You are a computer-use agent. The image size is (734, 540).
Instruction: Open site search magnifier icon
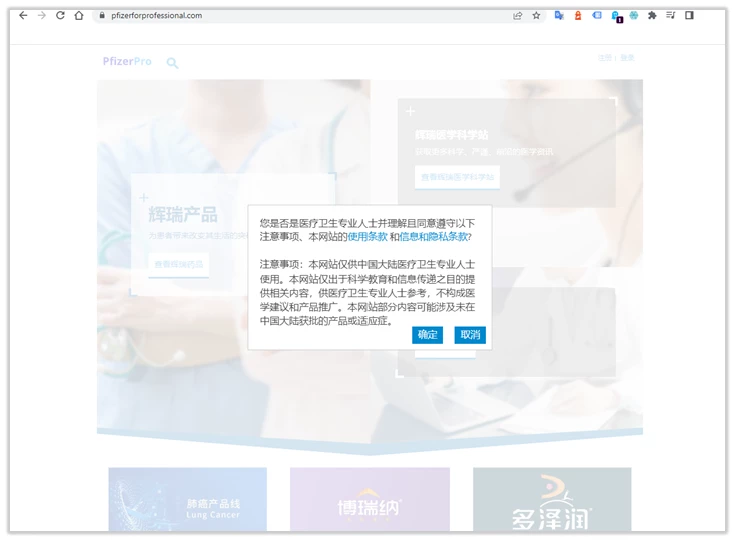[x=172, y=63]
